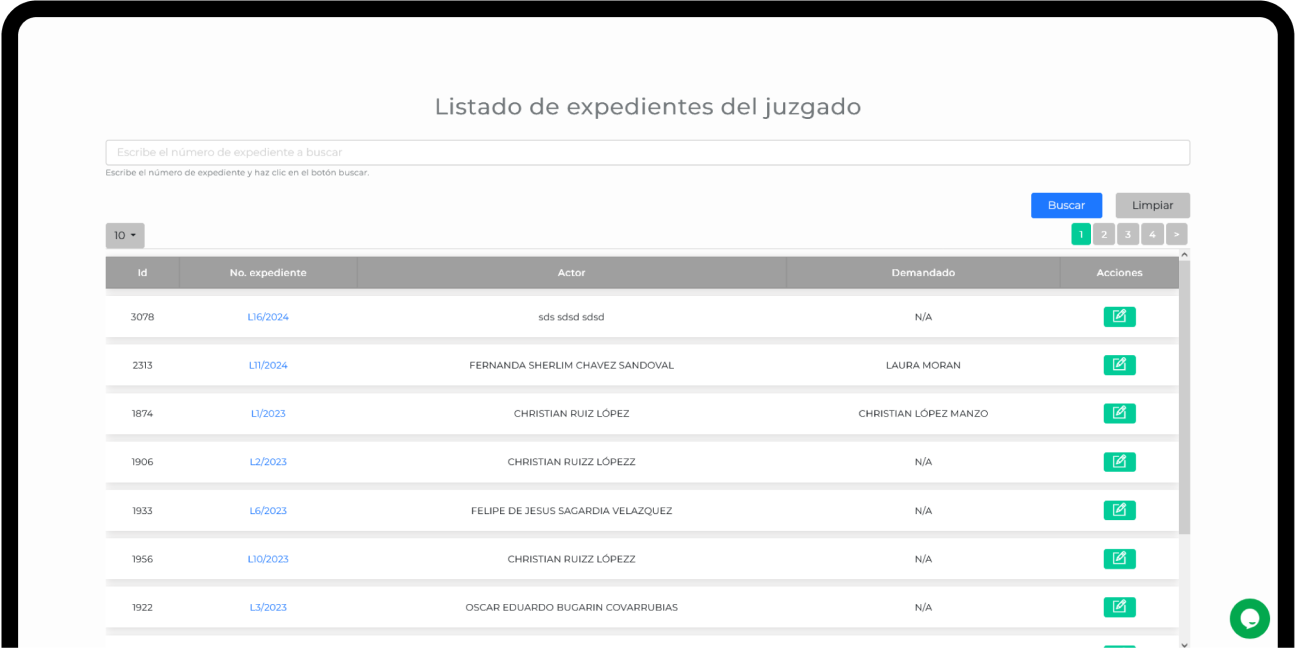Click the edit icon for expediente L16/2024

pyautogui.click(x=1119, y=317)
